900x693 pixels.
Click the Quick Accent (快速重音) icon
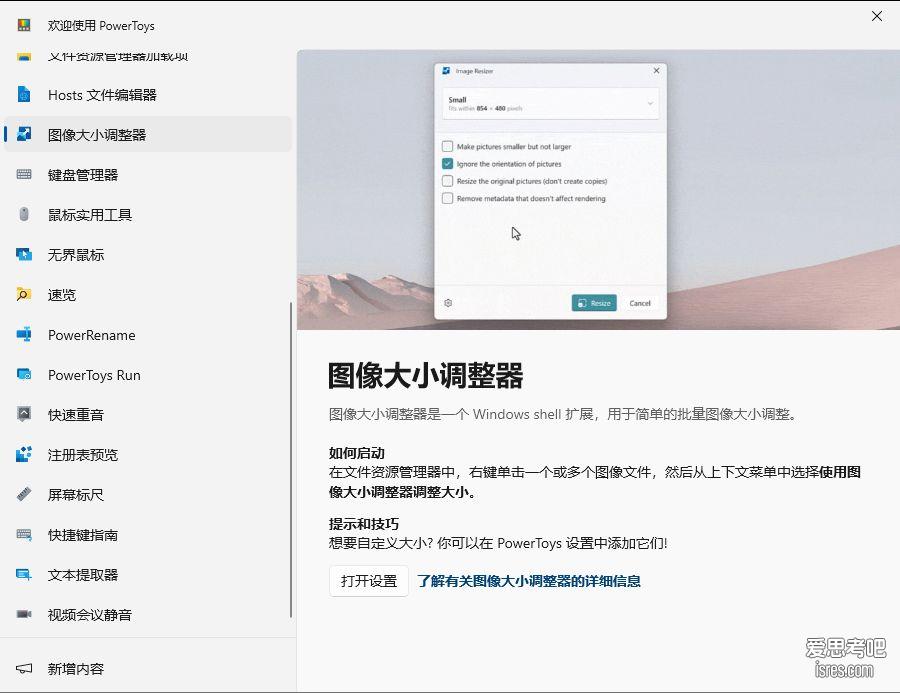24,414
